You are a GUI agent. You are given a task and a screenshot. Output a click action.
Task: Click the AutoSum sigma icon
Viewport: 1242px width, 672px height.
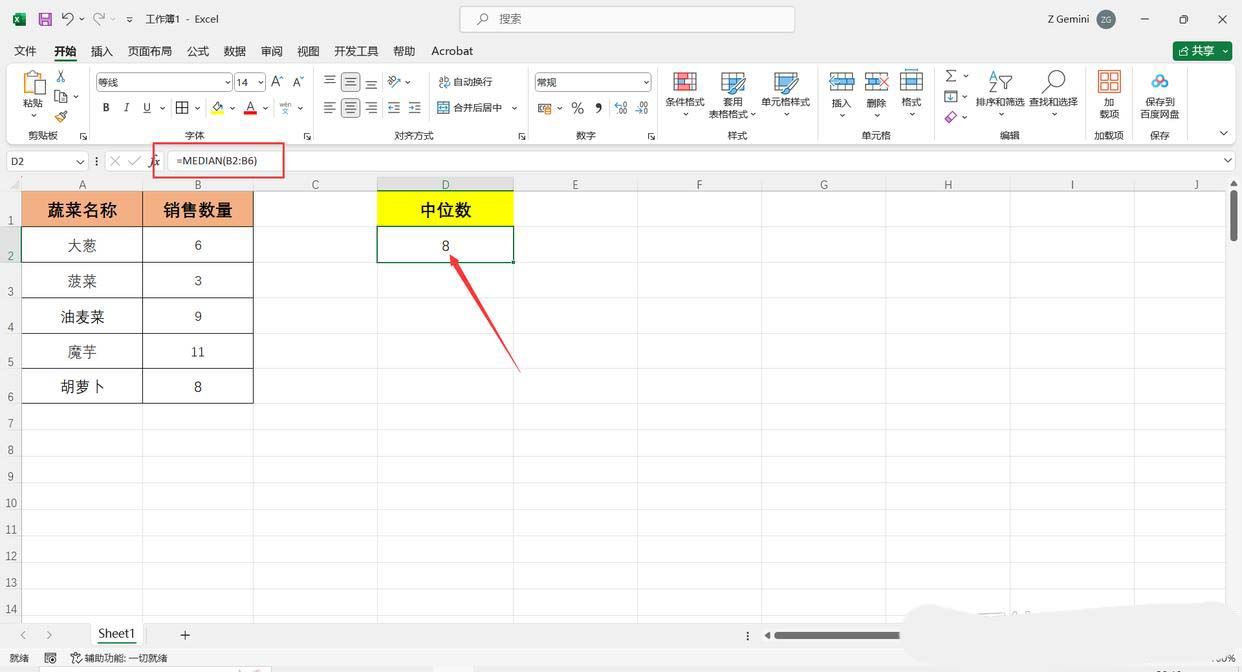951,76
